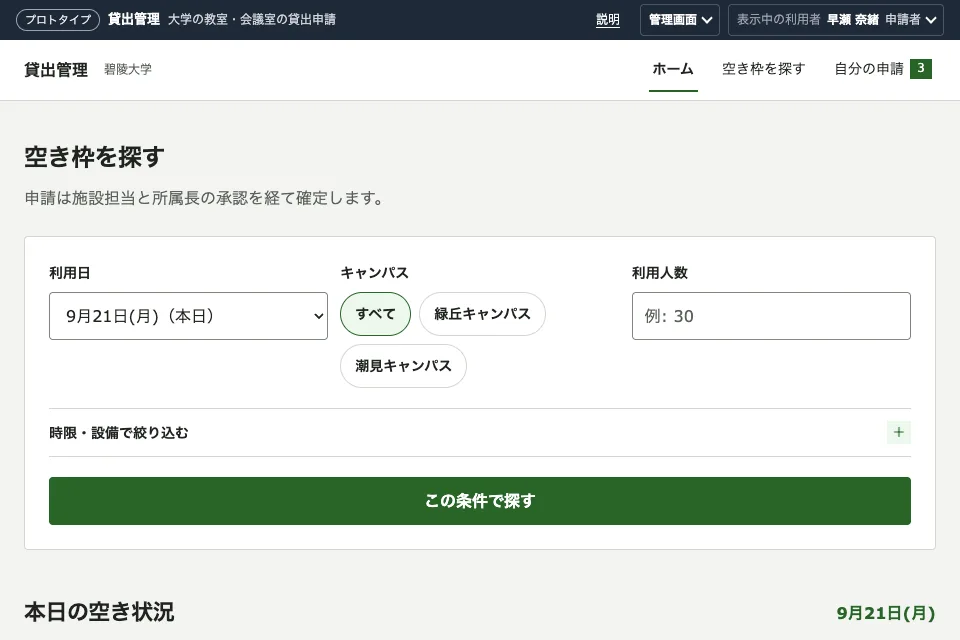Select the すべて campus chip
This screenshot has height=640, width=960.
click(375, 314)
